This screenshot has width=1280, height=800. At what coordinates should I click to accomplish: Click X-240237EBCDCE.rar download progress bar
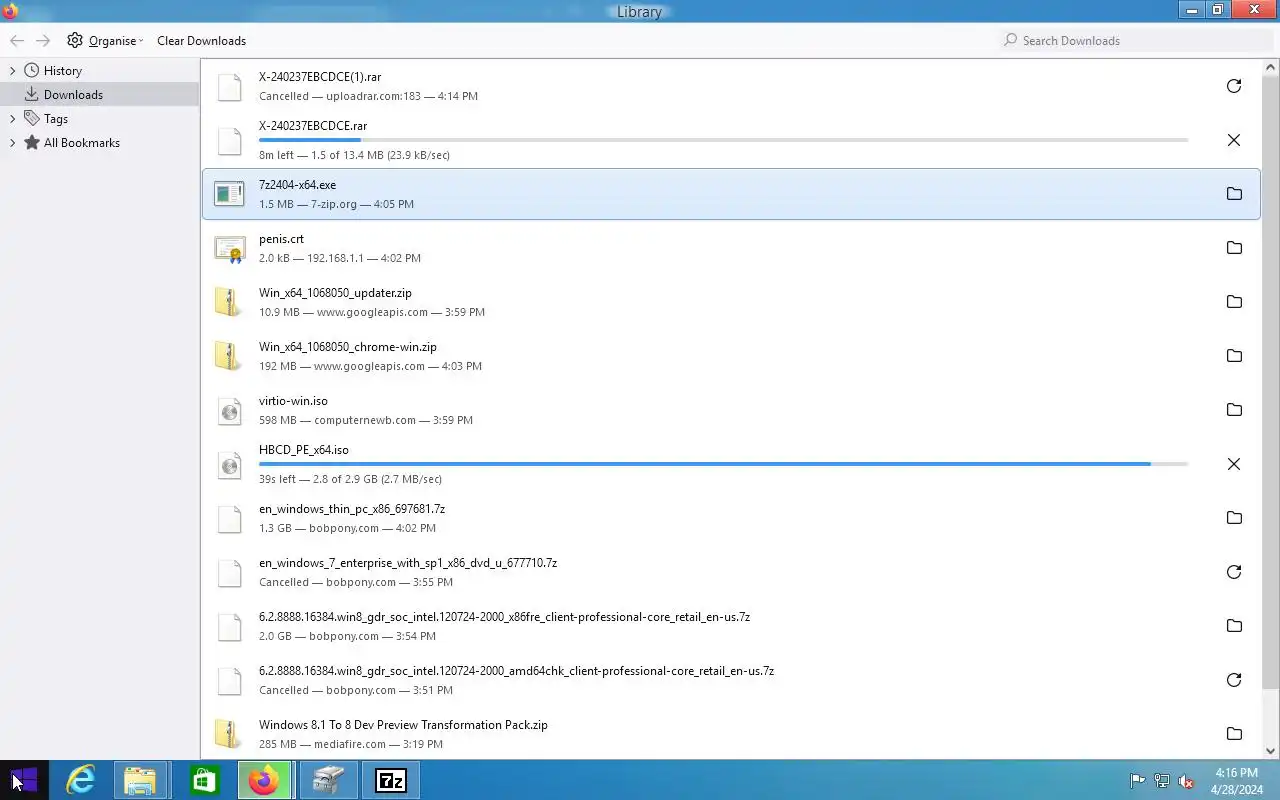723,140
